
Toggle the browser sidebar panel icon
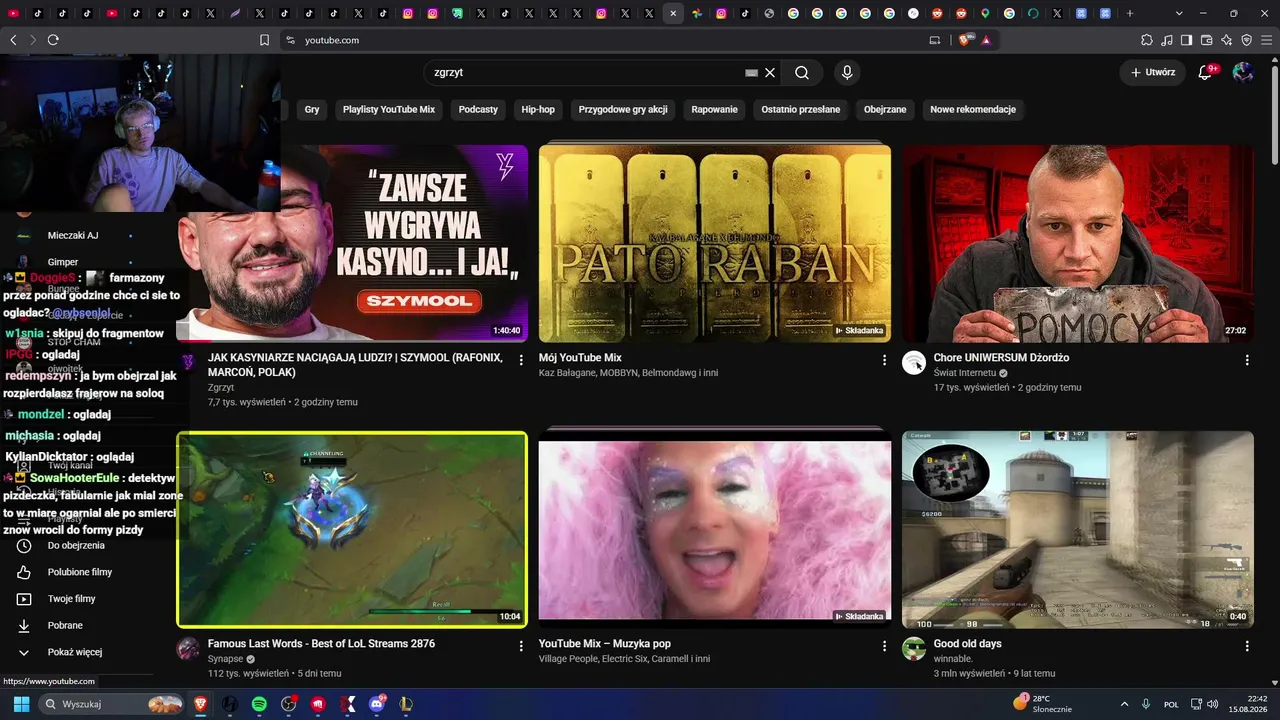pyautogui.click(x=1186, y=40)
